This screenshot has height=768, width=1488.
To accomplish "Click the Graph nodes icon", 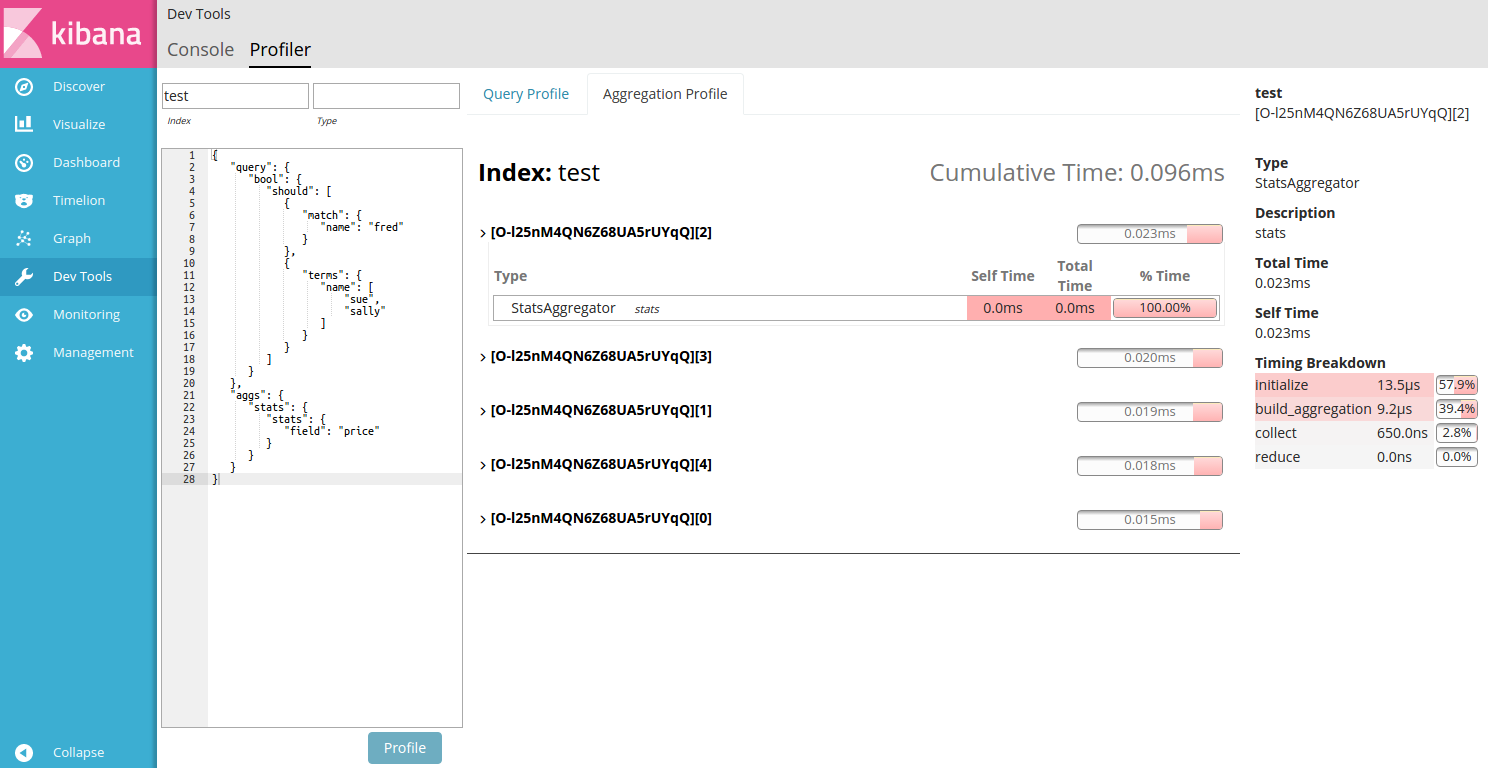I will coord(25,239).
